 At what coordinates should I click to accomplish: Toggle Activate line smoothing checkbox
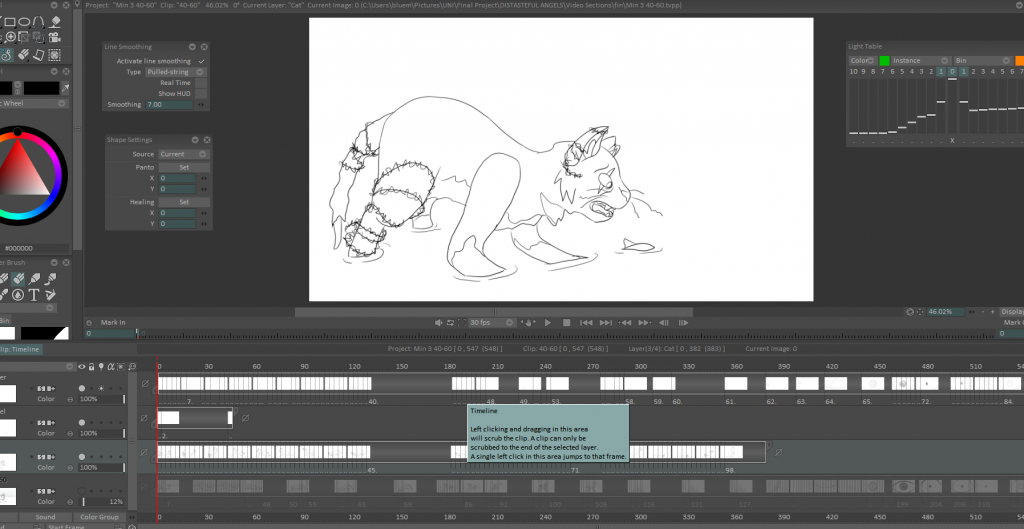[201, 61]
